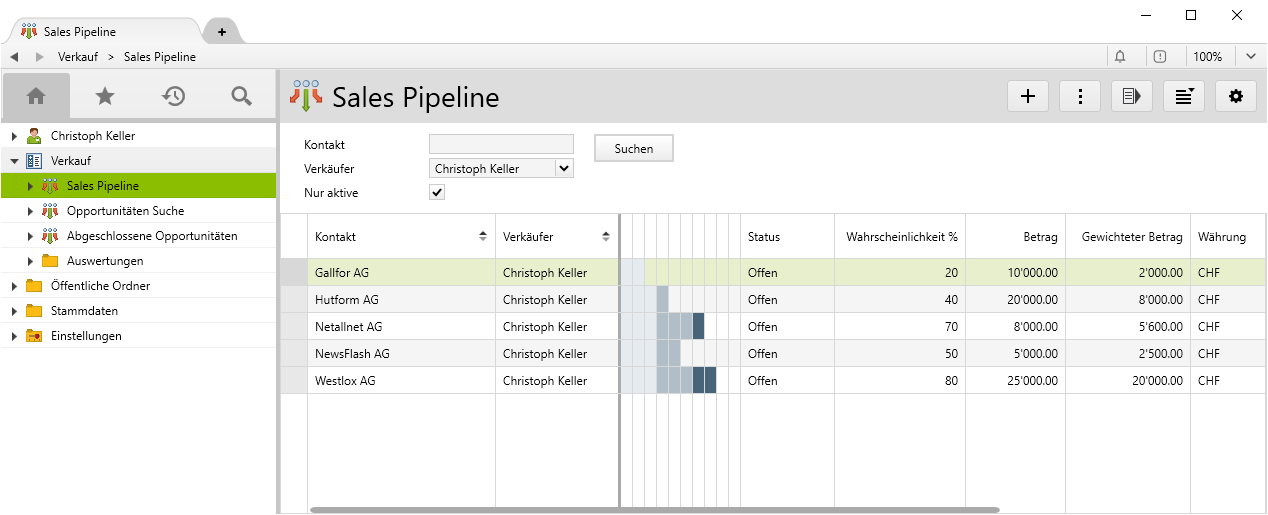Click the Kontakt search input field
Viewport: 1268px width, 515px height.
click(501, 145)
